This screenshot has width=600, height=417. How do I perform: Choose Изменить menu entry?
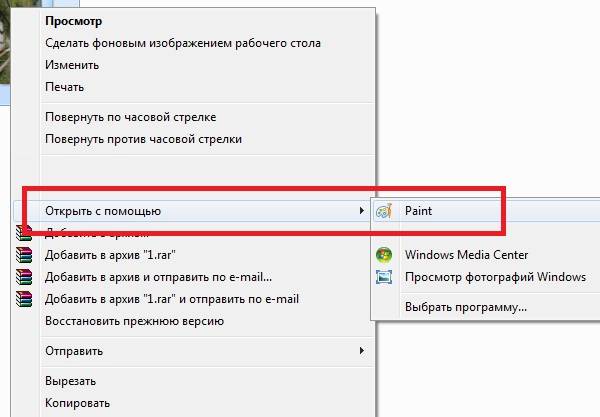[x=72, y=65]
